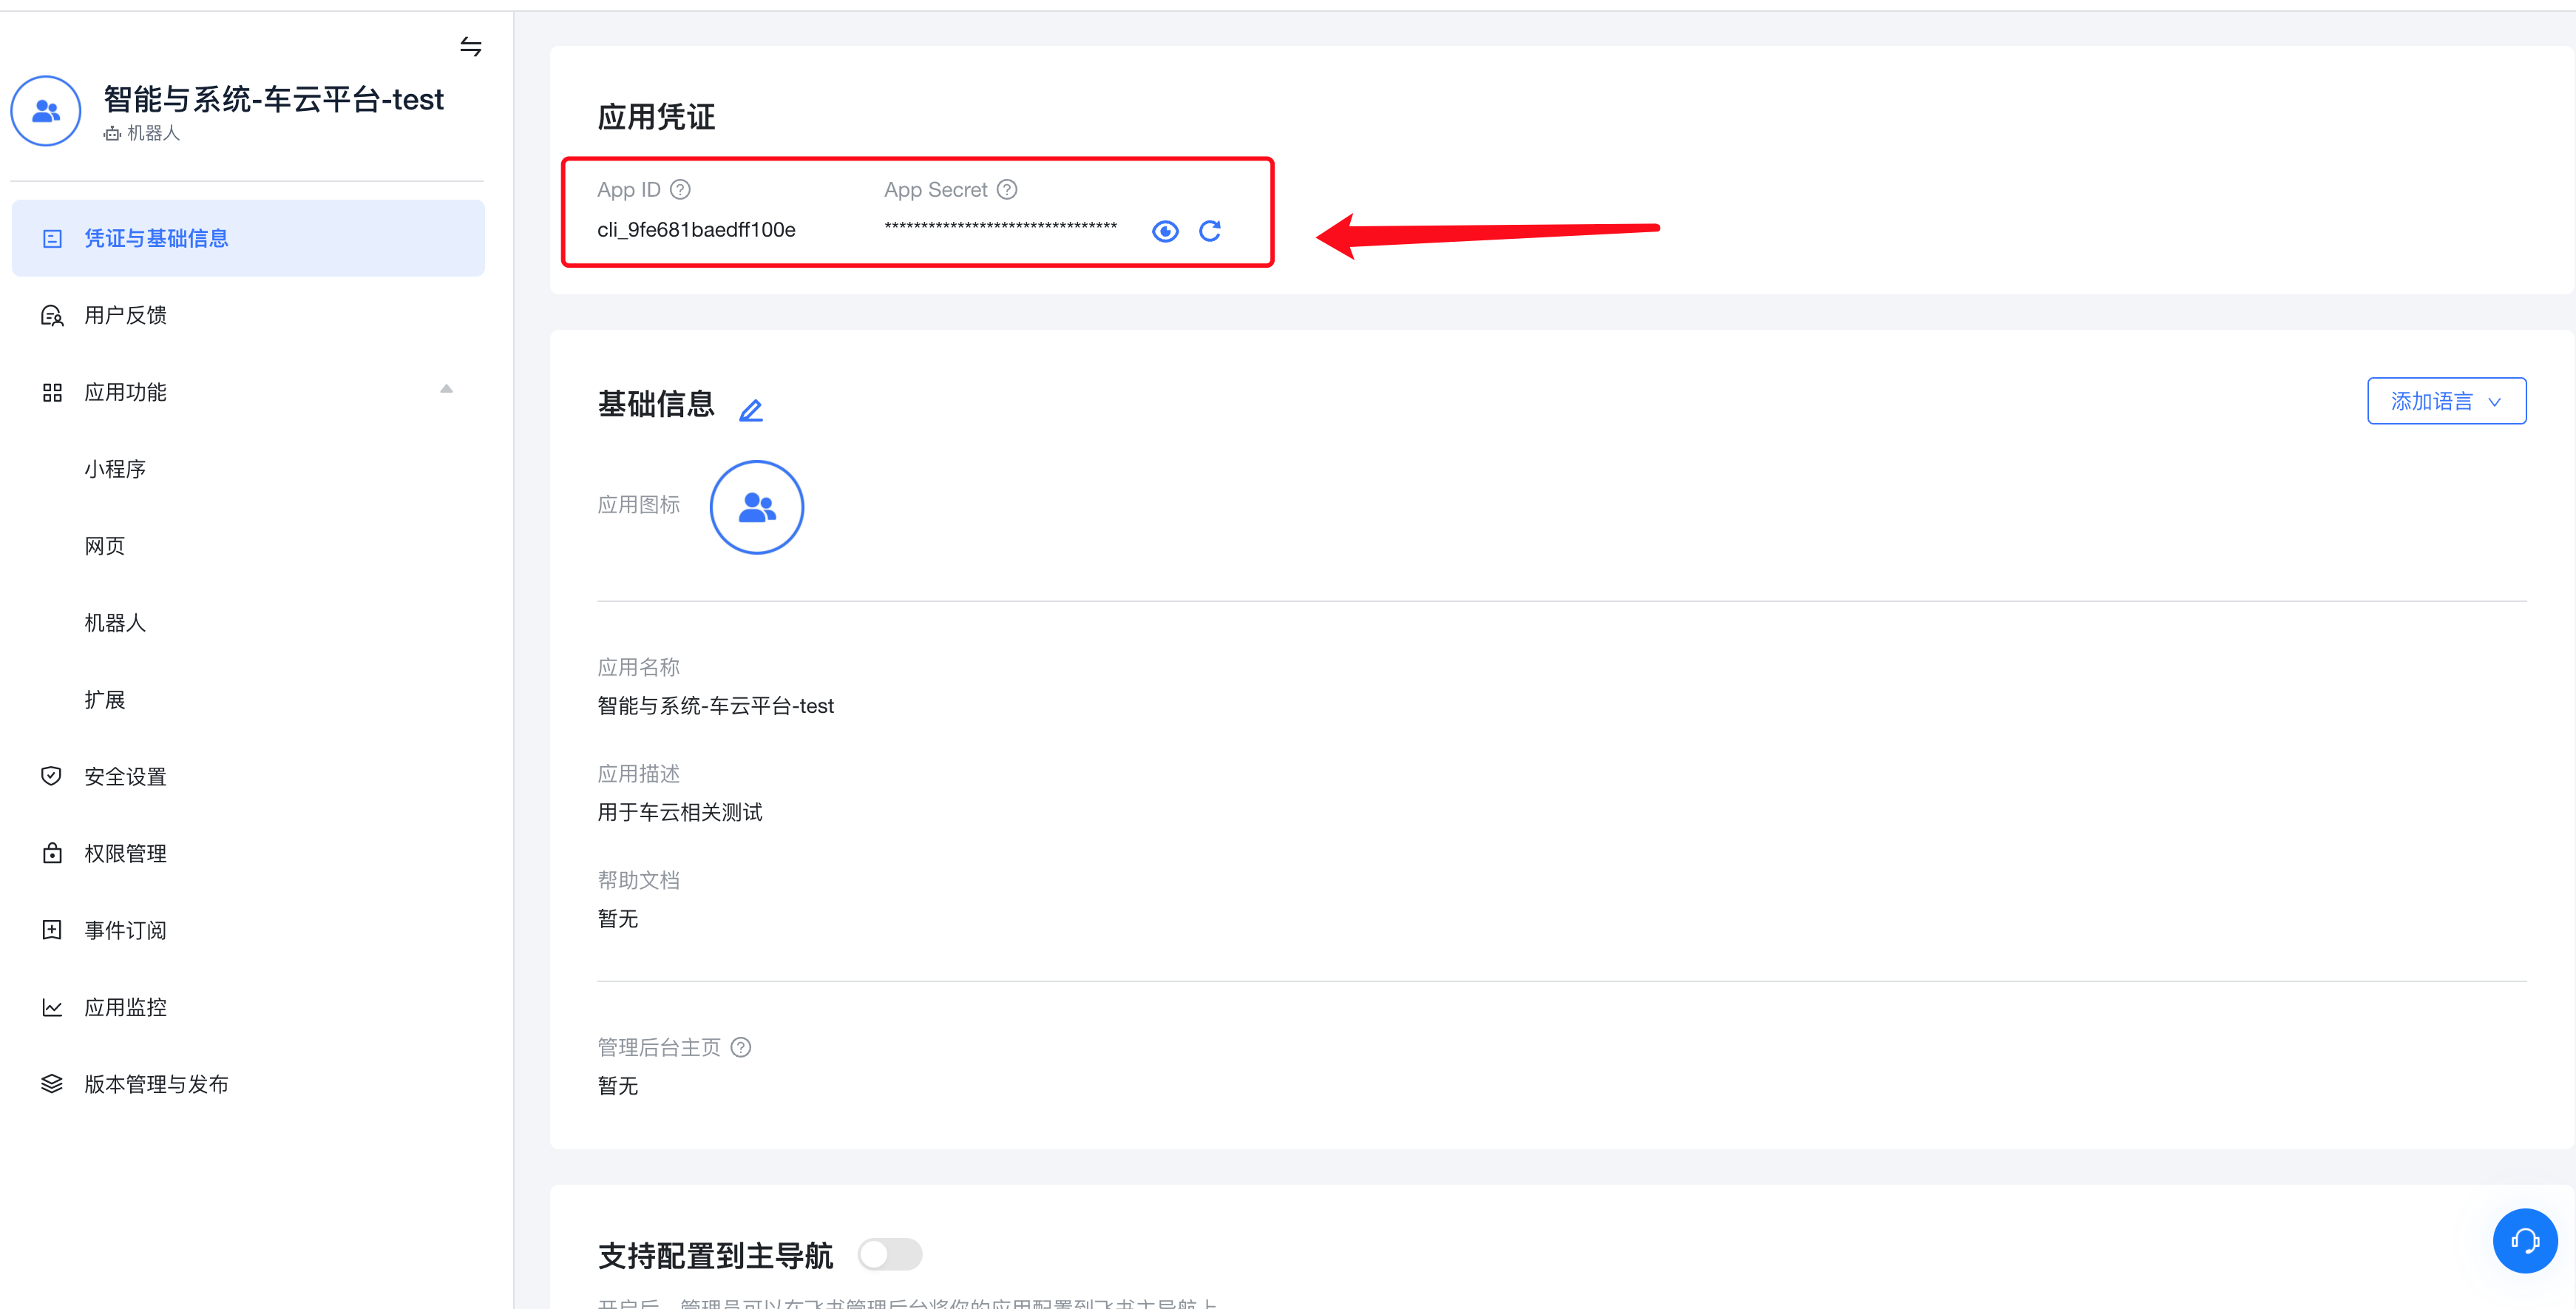Open the 机器人 tab under 应用功能
The image size is (2576, 1309).
pyautogui.click(x=114, y=622)
